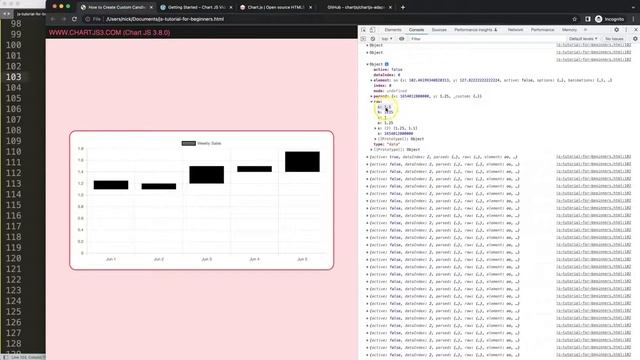Click the Jun 4 bar in chart
Screen dimensions: 640x360
tap(254, 169)
